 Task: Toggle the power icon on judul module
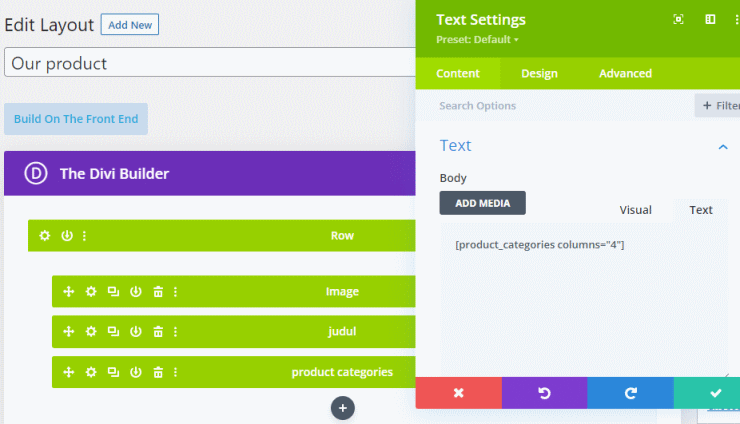click(x=135, y=332)
